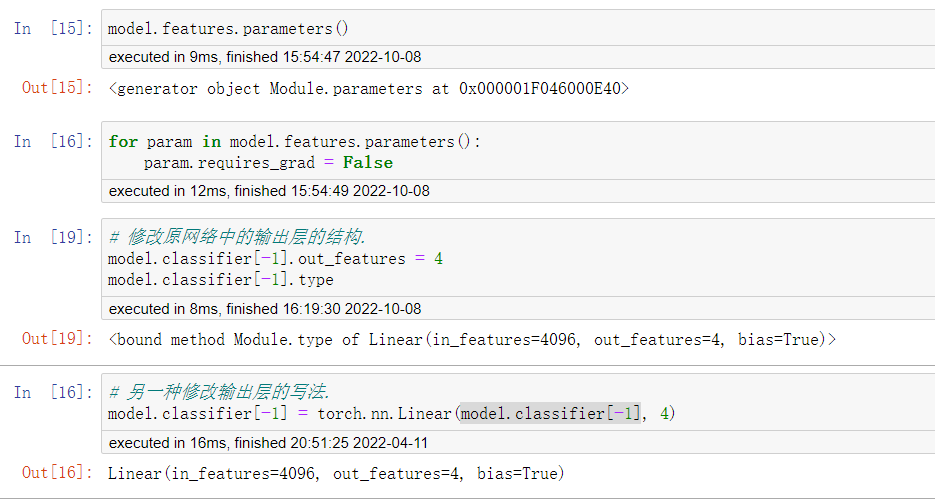This screenshot has width=935, height=501.
Task: Click the executed in 16ms timing line
Action: (268, 443)
